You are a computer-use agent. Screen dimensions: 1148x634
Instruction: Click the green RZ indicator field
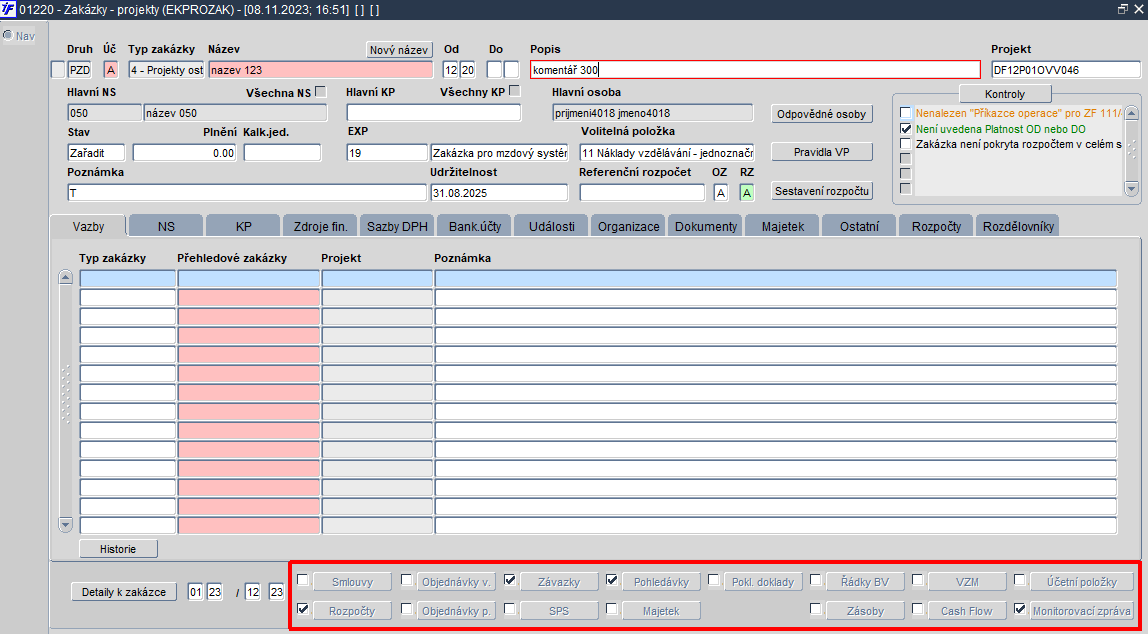[x=747, y=193]
